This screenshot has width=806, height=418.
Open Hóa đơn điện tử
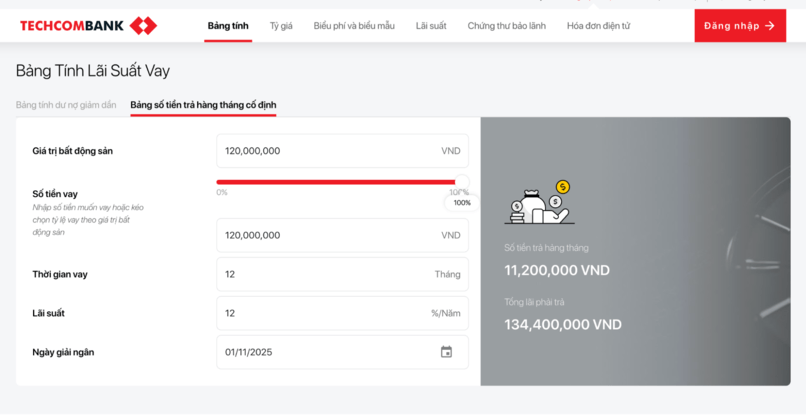[x=598, y=26]
